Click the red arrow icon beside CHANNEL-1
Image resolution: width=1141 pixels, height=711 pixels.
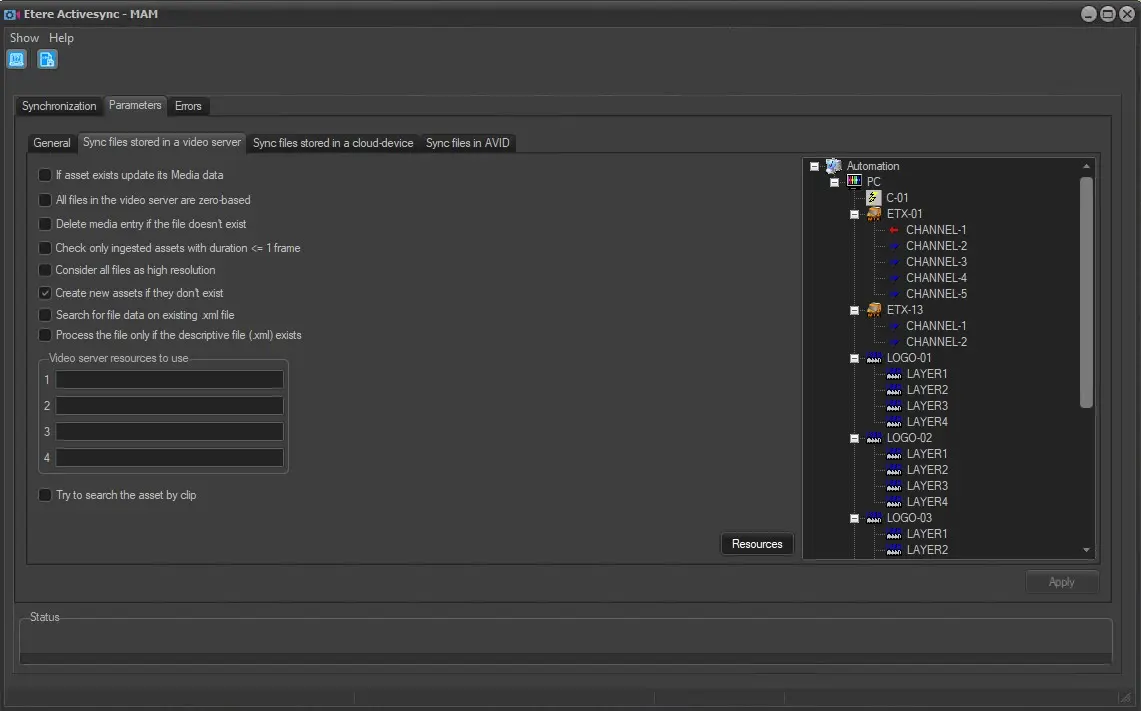[894, 230]
